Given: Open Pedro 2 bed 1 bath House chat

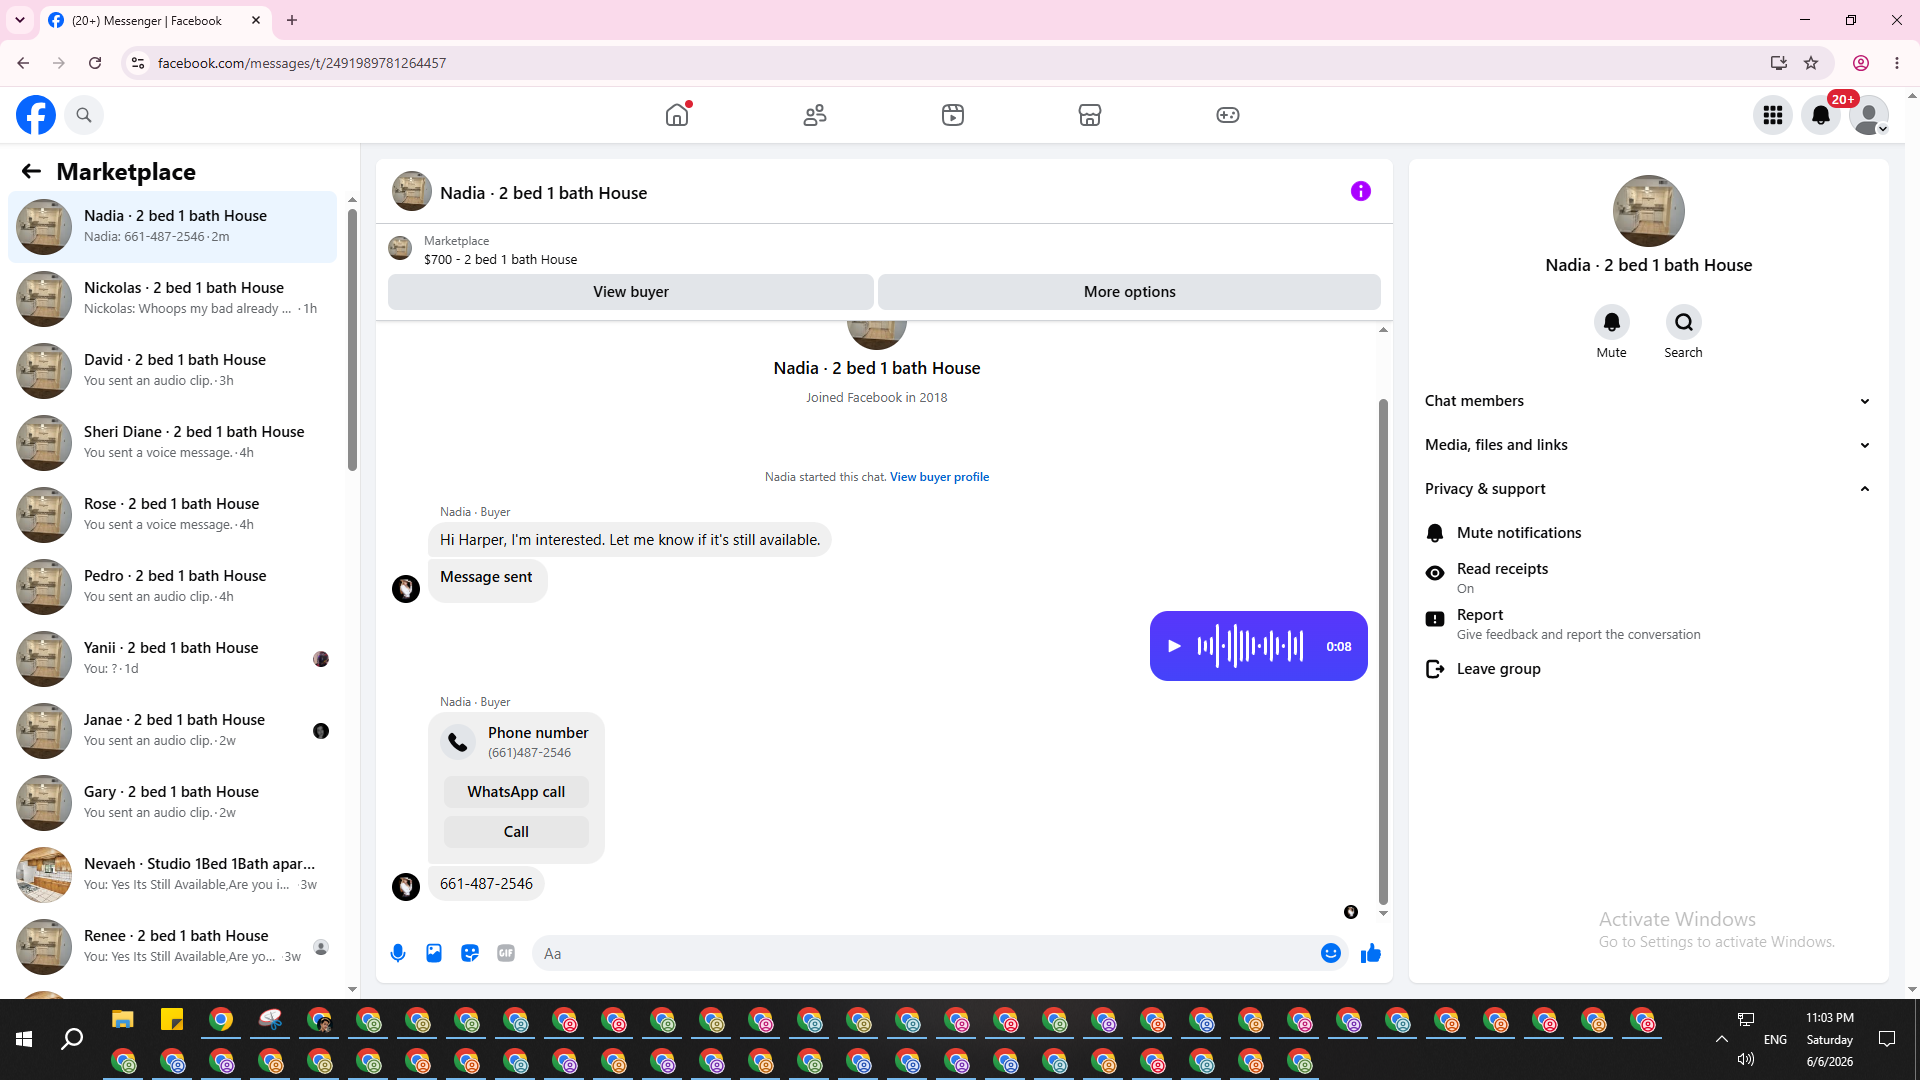Looking at the screenshot, I should pos(172,587).
